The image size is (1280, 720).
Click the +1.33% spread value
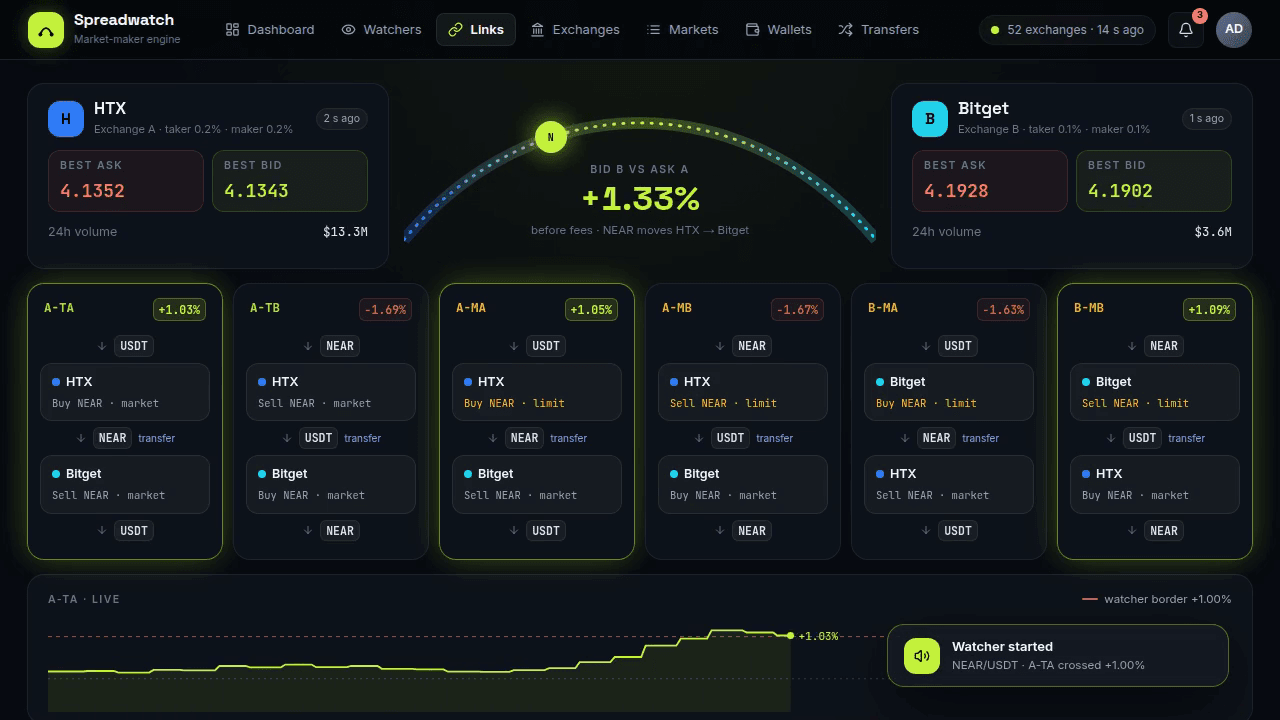tap(640, 199)
